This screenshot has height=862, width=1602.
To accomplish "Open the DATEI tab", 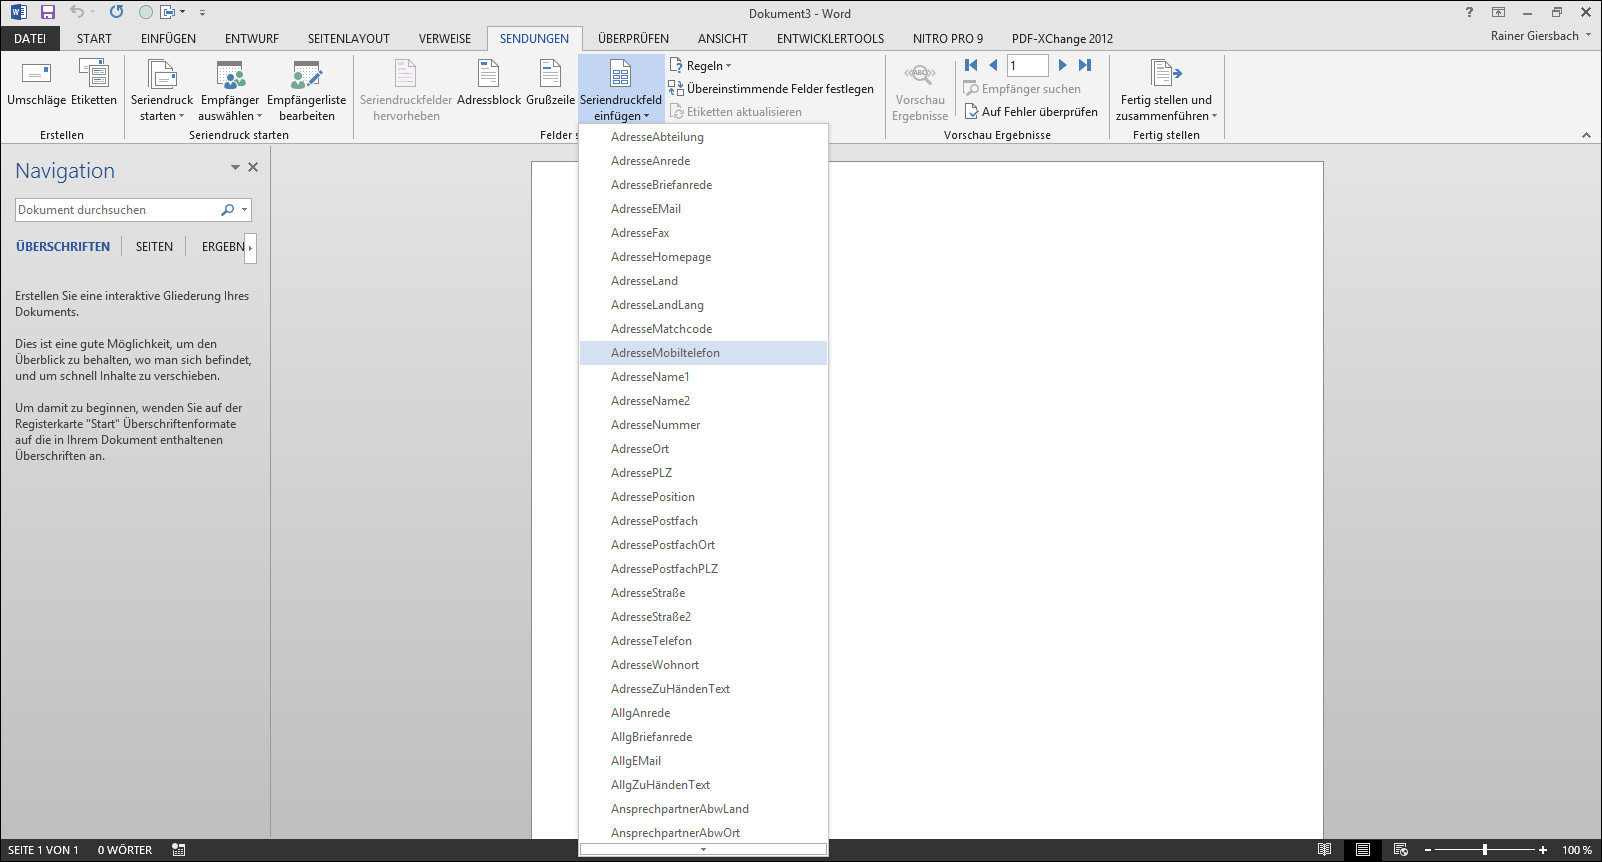I will (30, 39).
